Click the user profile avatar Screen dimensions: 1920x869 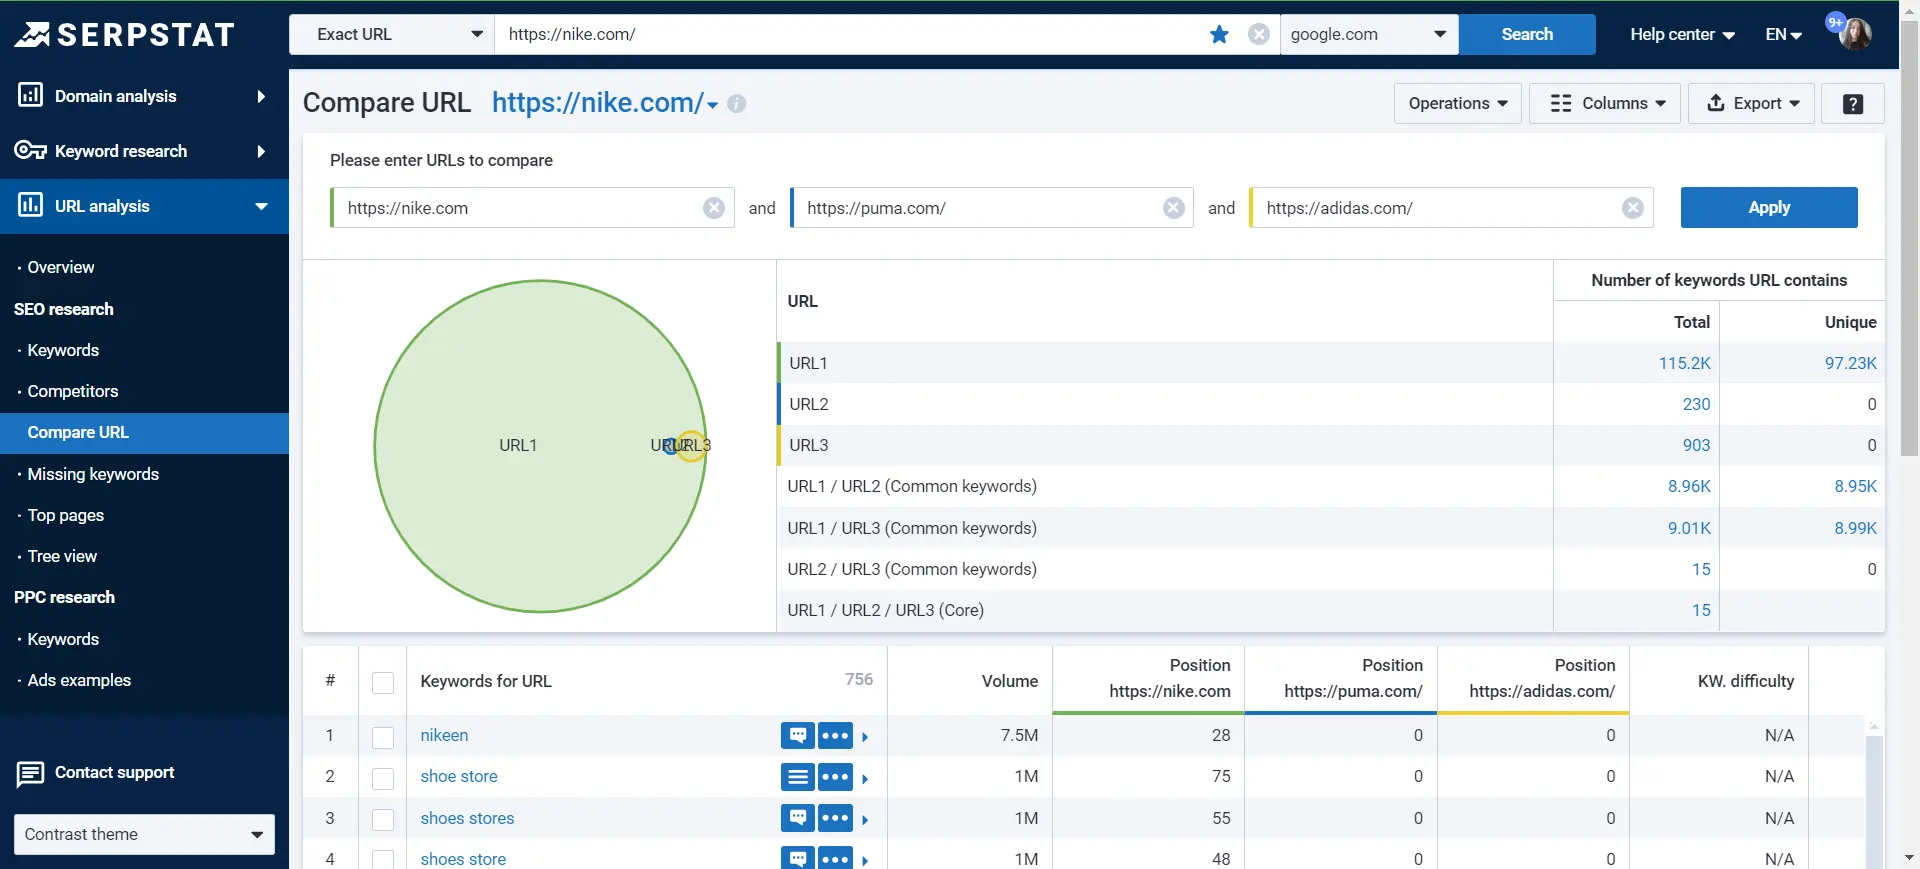pos(1855,35)
